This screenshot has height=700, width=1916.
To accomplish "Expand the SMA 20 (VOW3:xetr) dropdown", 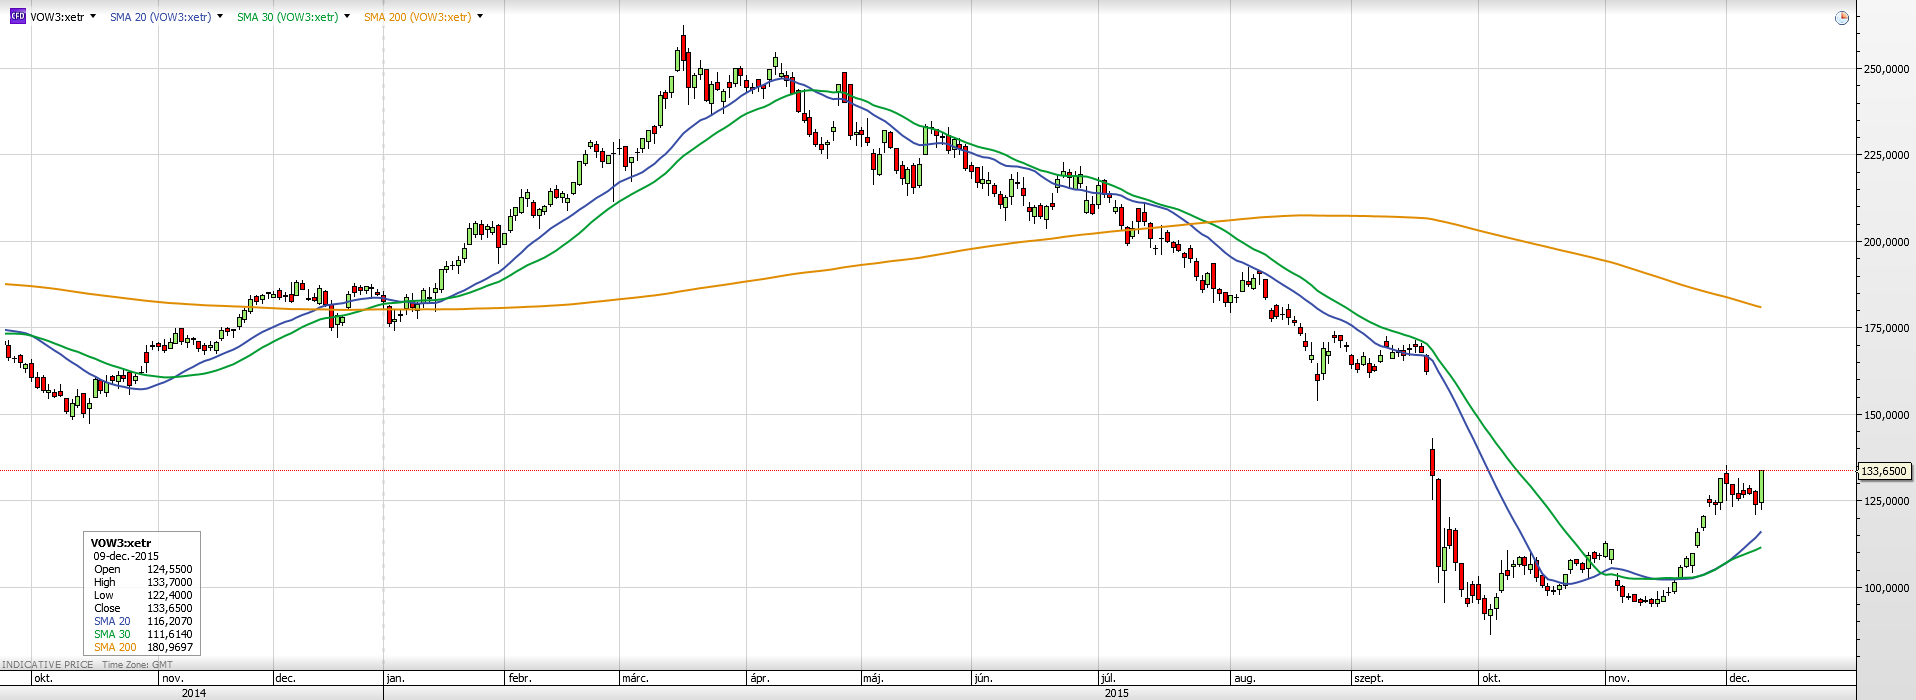I will click(x=220, y=17).
